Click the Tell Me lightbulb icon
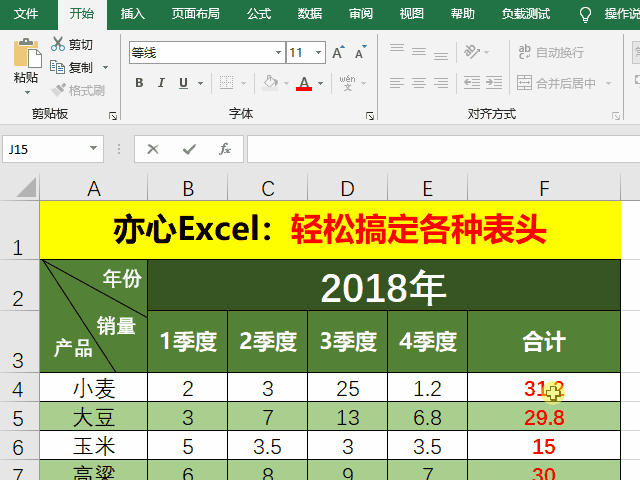 point(585,15)
